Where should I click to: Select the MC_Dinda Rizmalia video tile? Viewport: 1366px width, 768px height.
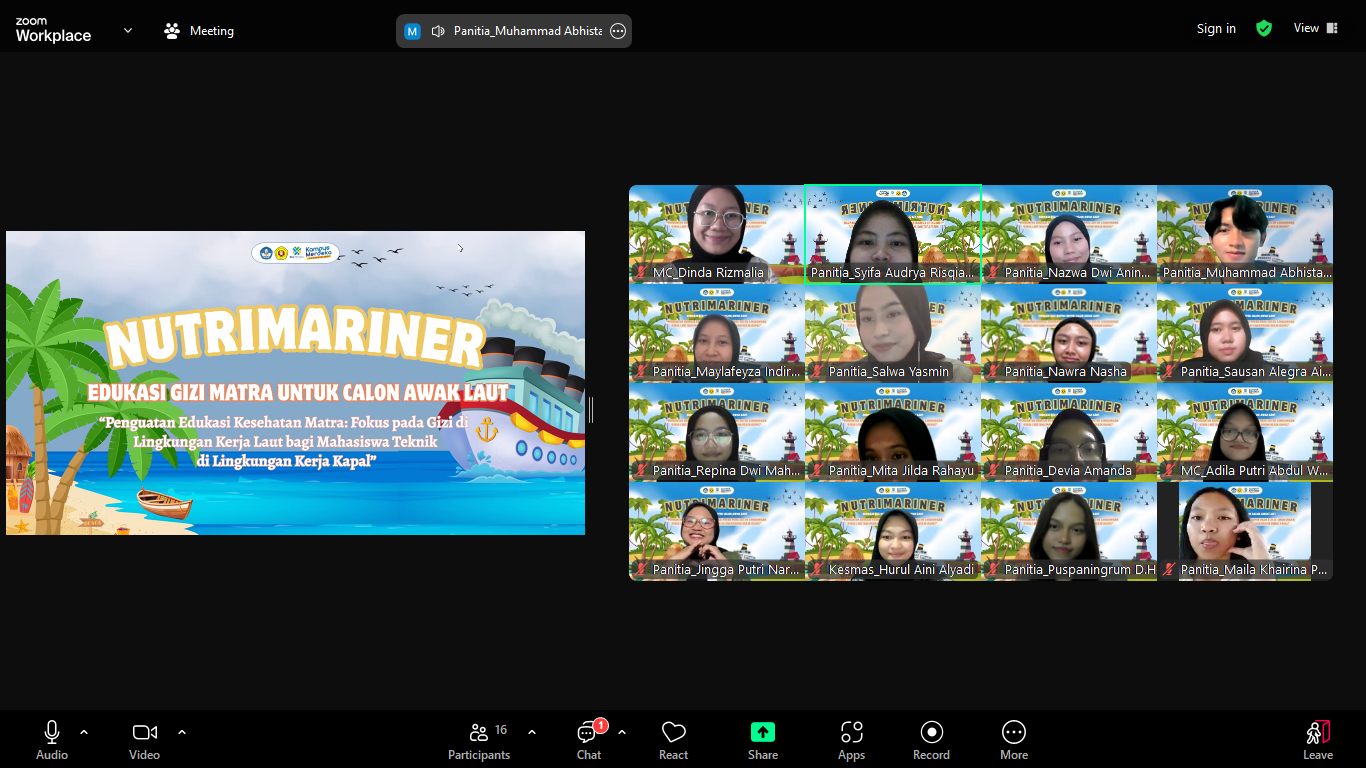coord(716,234)
